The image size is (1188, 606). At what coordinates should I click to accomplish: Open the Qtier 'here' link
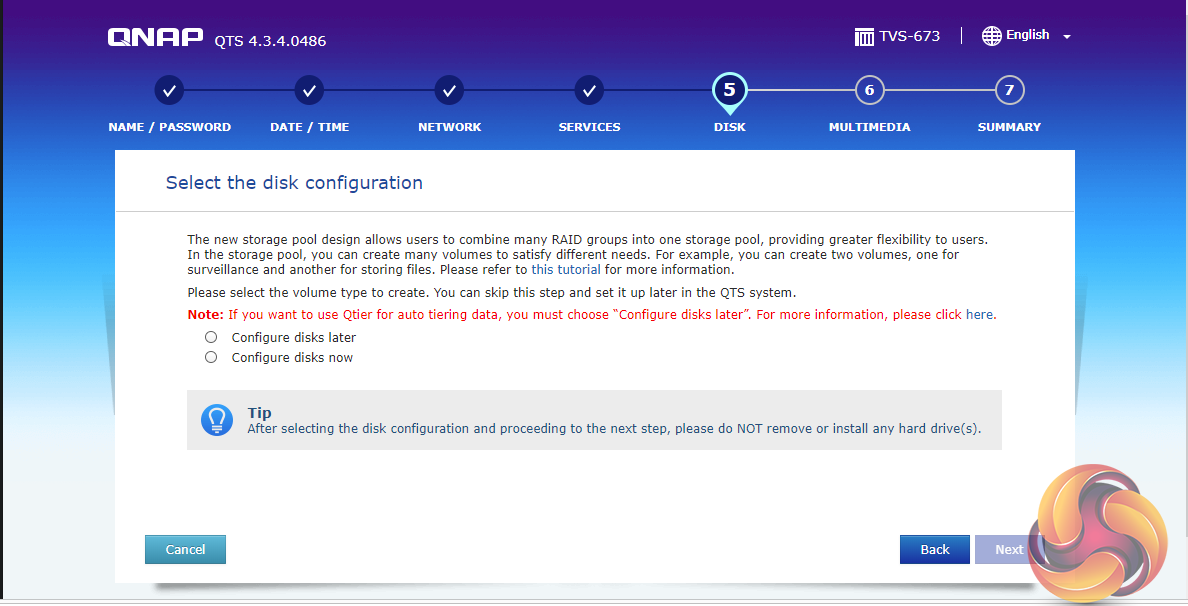click(979, 314)
